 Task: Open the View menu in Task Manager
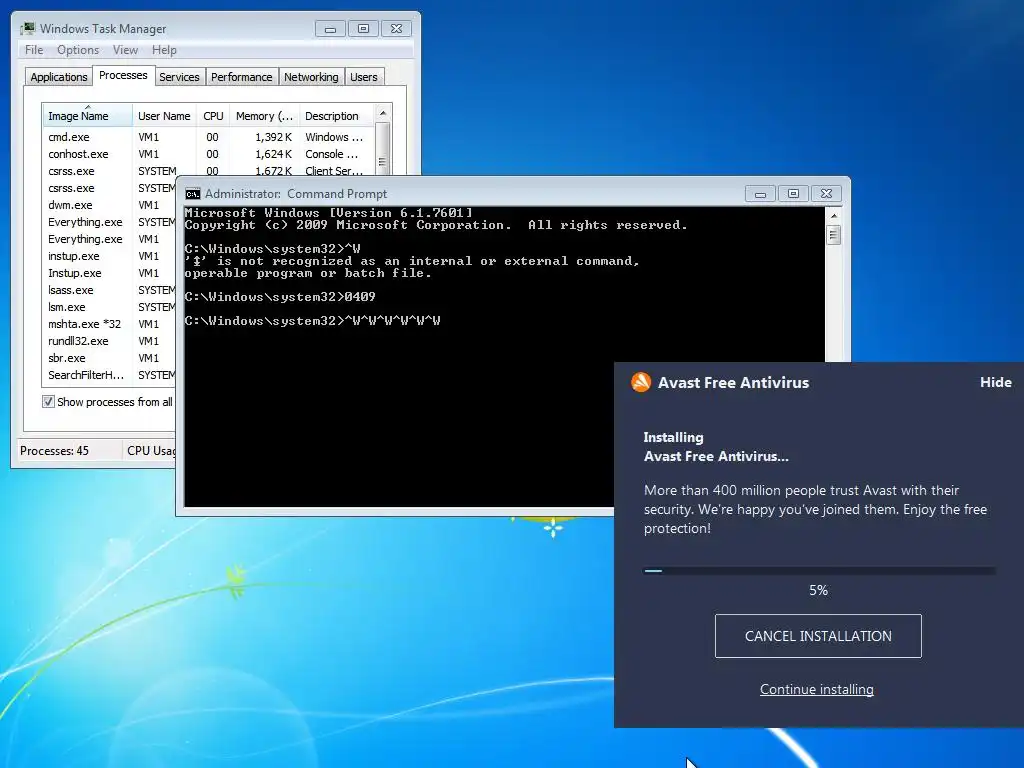(x=125, y=50)
